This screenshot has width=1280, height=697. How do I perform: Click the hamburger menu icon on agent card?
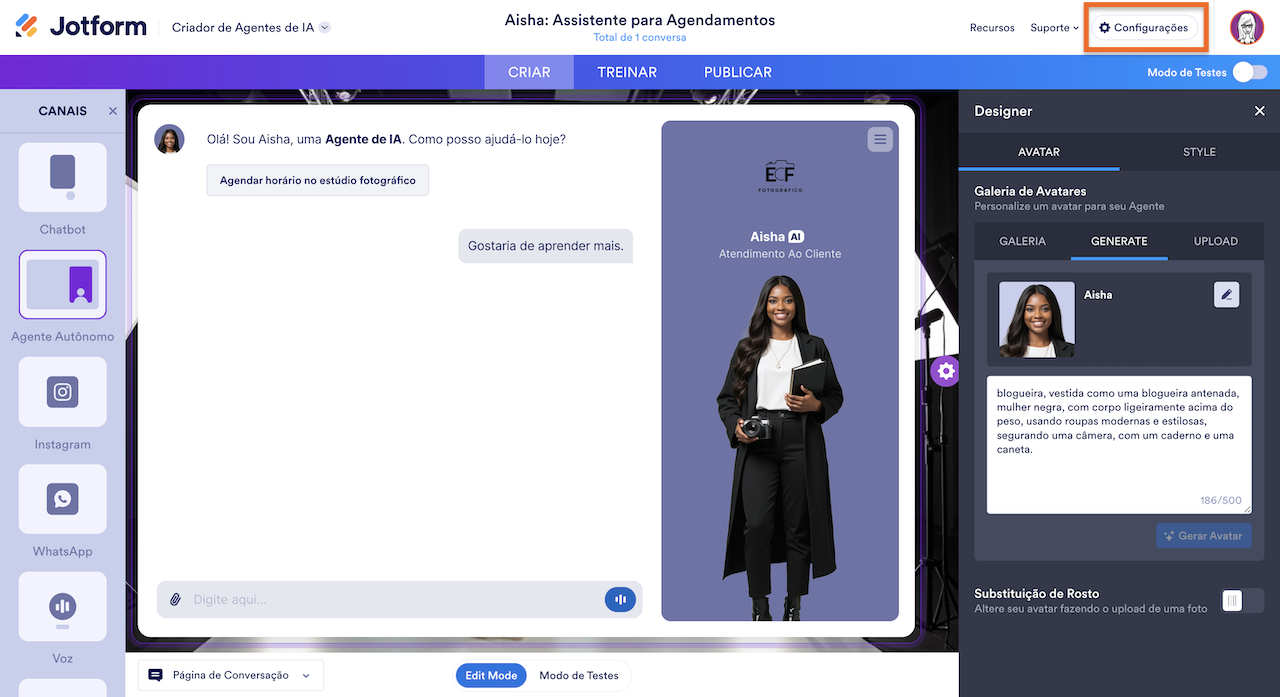pos(880,139)
